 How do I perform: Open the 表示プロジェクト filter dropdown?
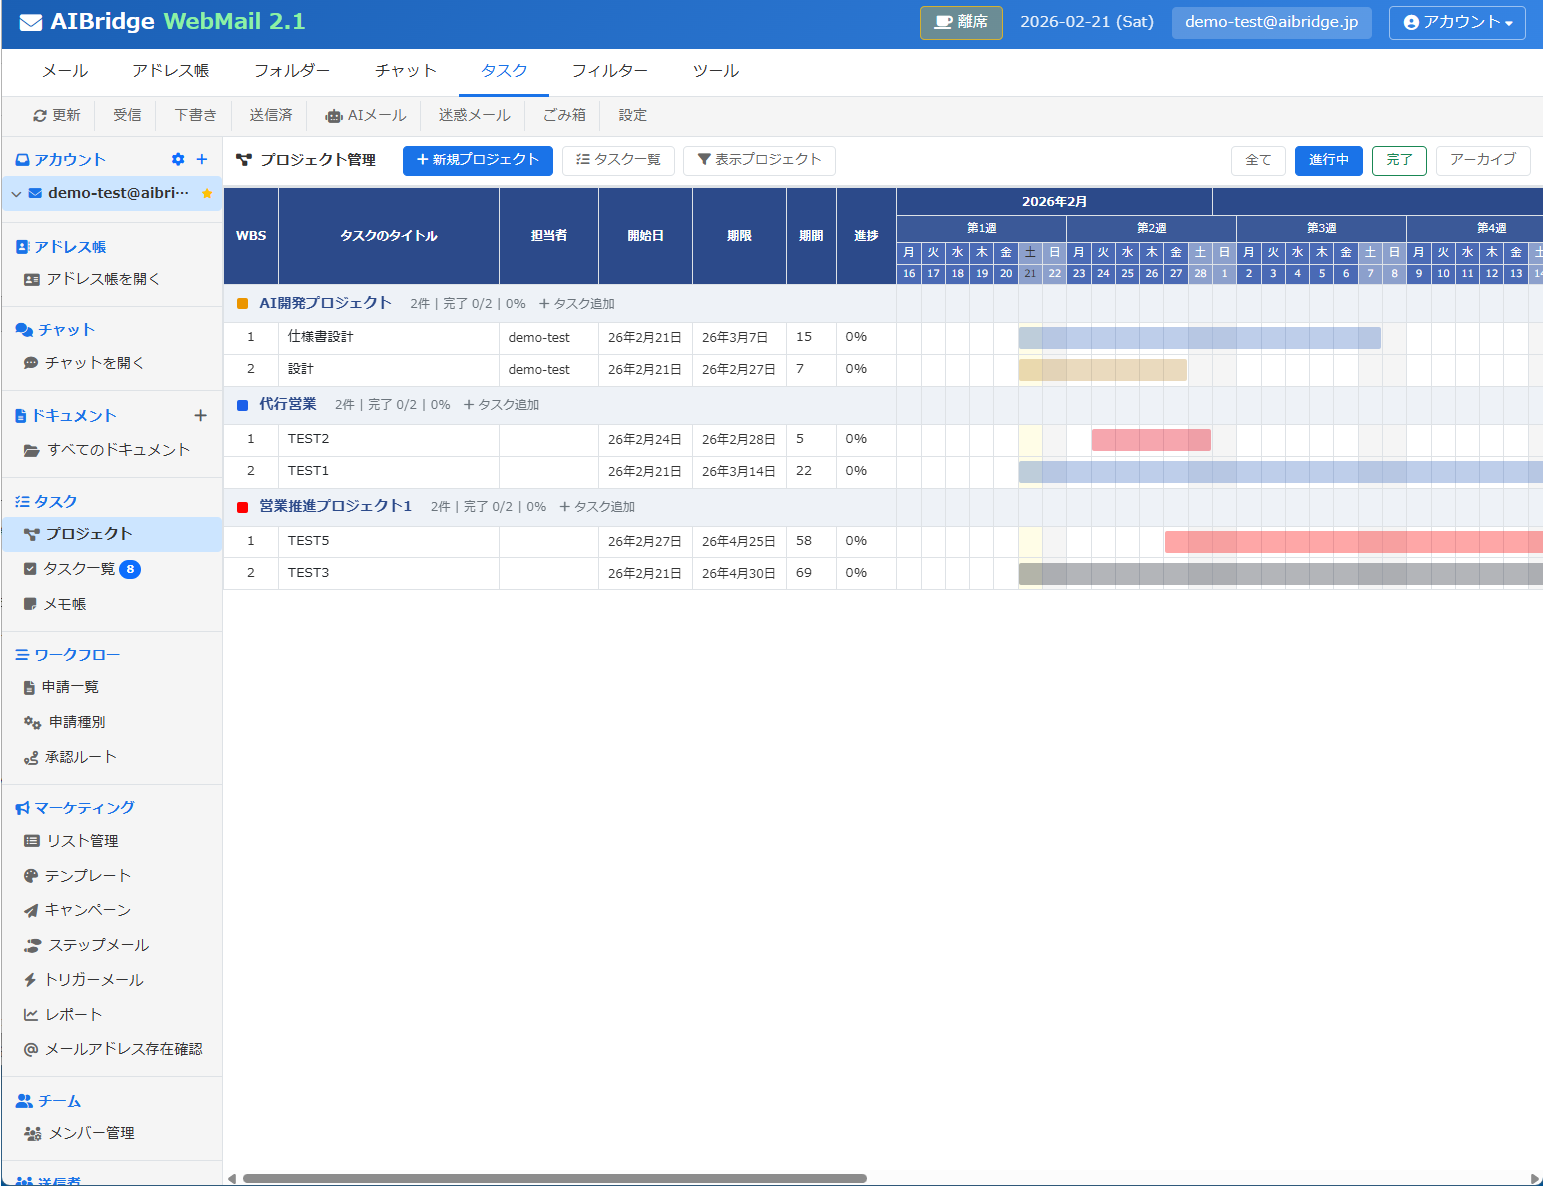point(759,160)
